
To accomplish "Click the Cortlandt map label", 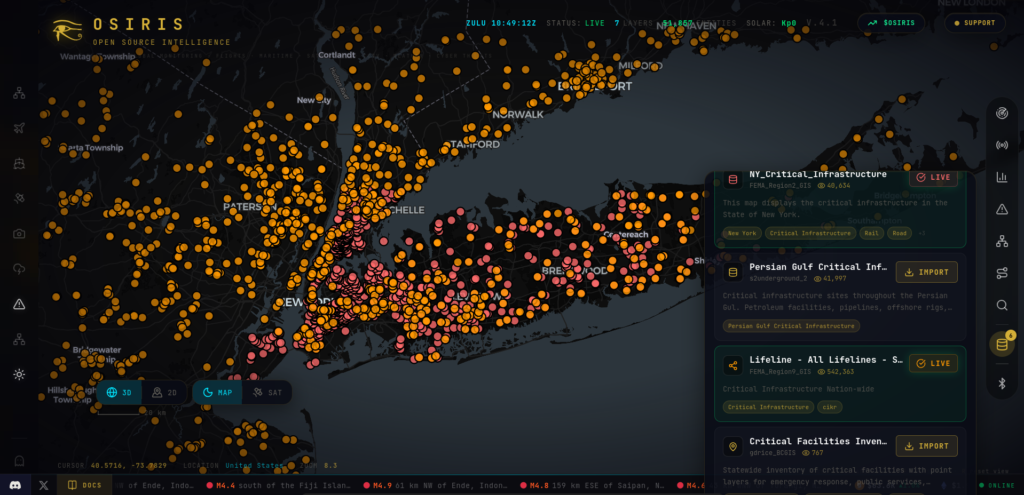I will pyautogui.click(x=336, y=55).
